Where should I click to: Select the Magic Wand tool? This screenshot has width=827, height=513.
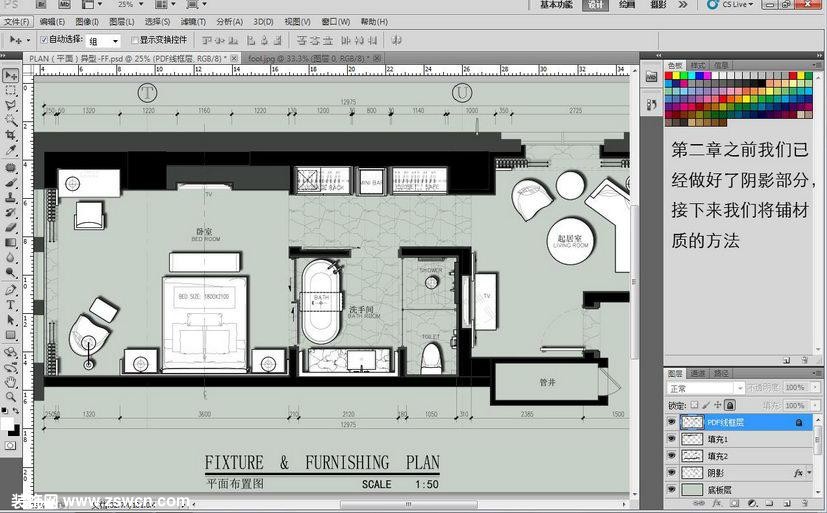pyautogui.click(x=11, y=121)
